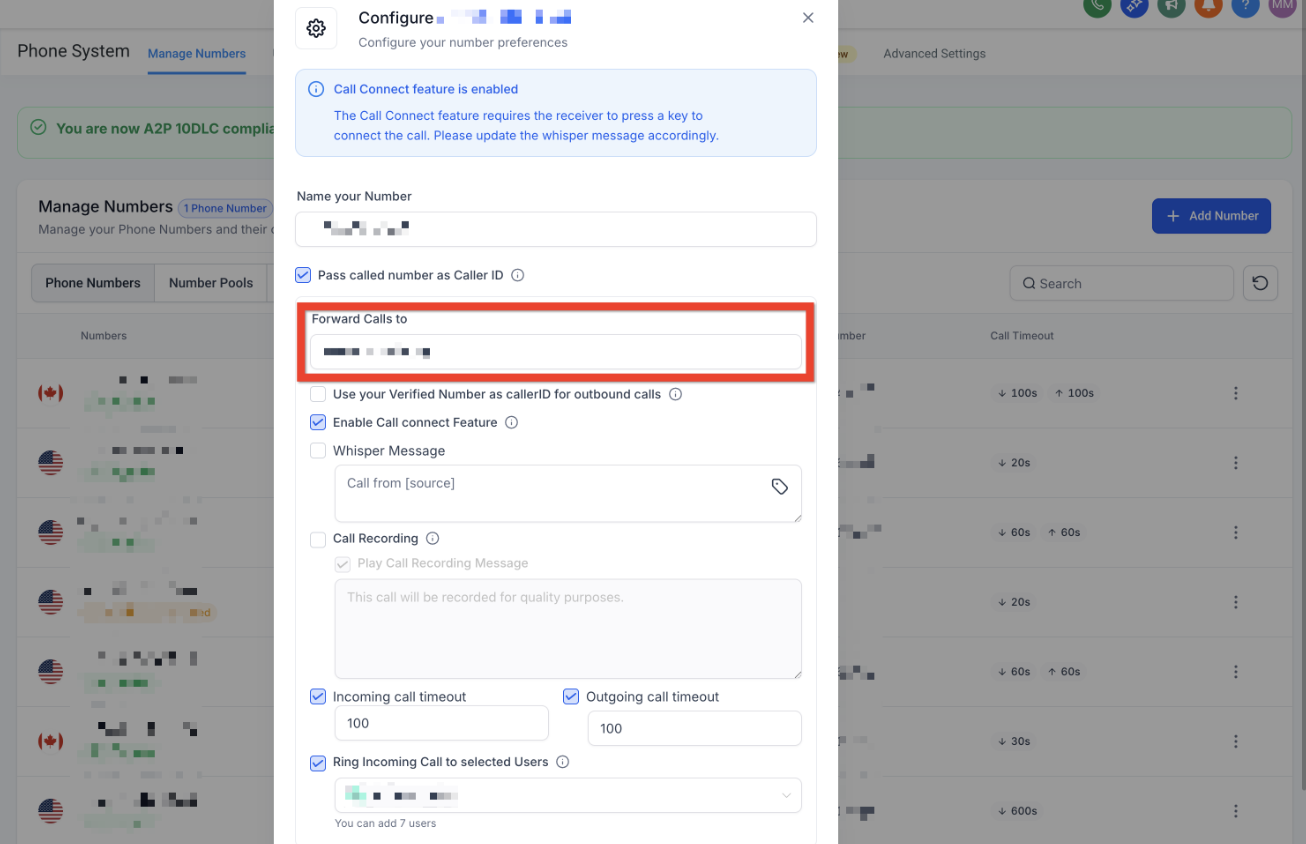The image size is (1306, 844).
Task: Click the Call Timeout column header
Action: pos(1022,336)
